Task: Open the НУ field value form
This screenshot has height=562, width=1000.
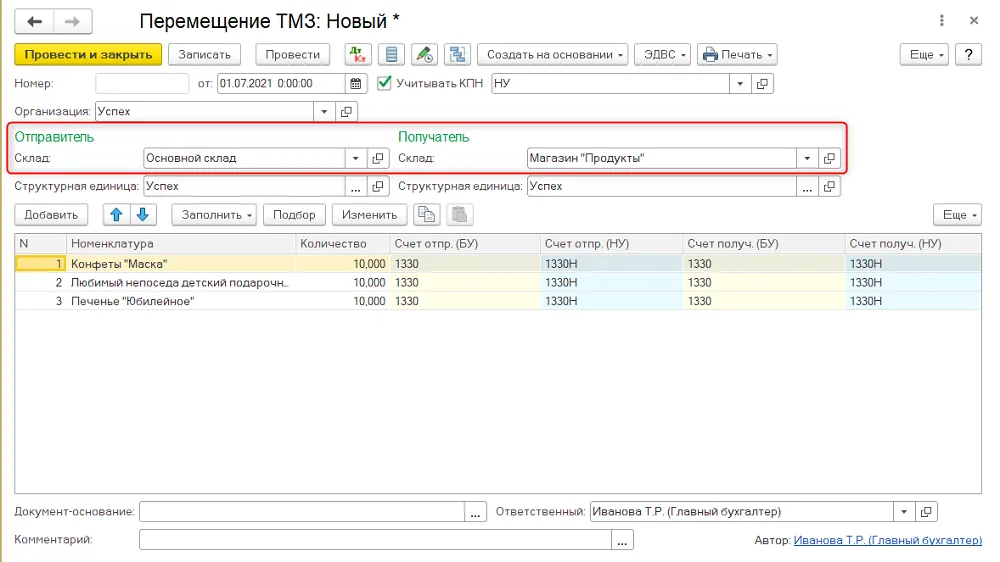Action: point(762,84)
